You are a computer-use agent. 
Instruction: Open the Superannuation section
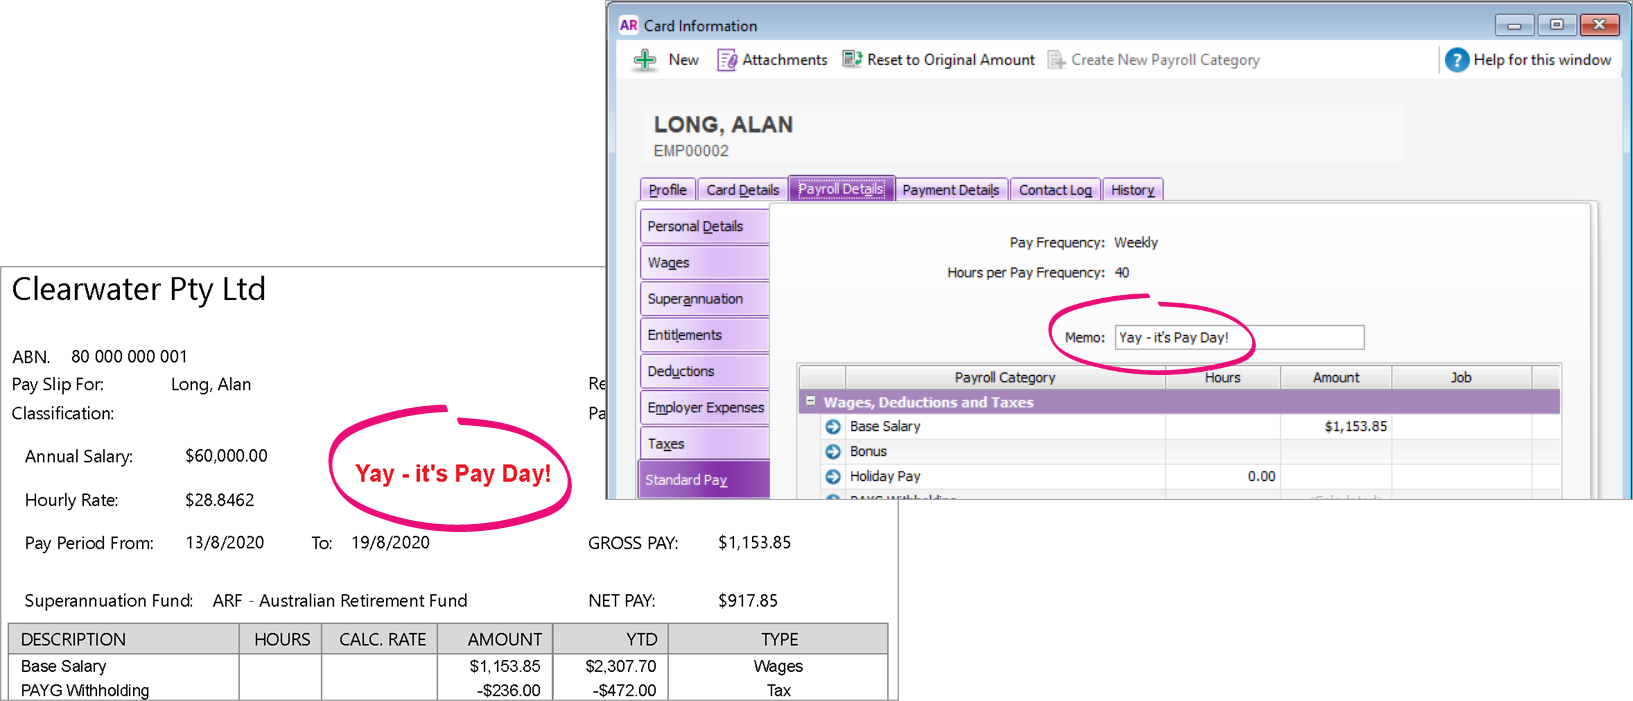[704, 299]
